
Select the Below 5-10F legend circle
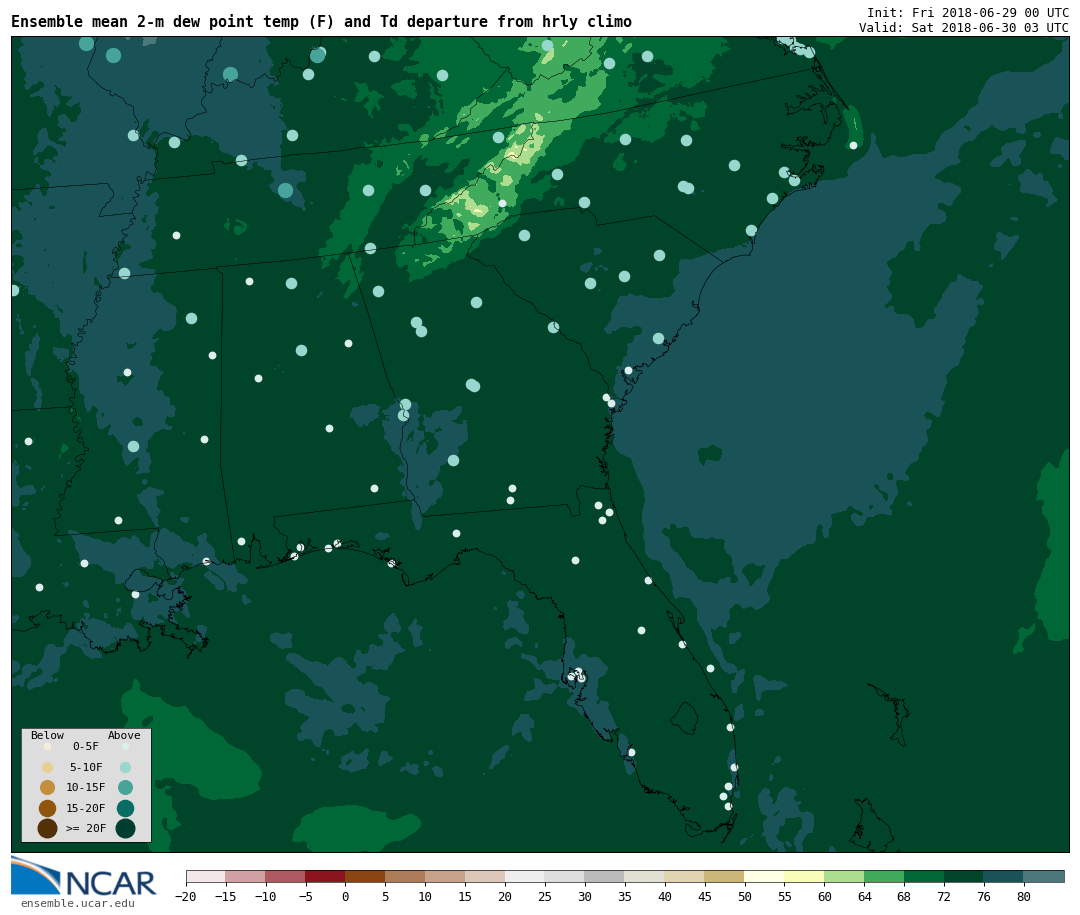[x=48, y=767]
